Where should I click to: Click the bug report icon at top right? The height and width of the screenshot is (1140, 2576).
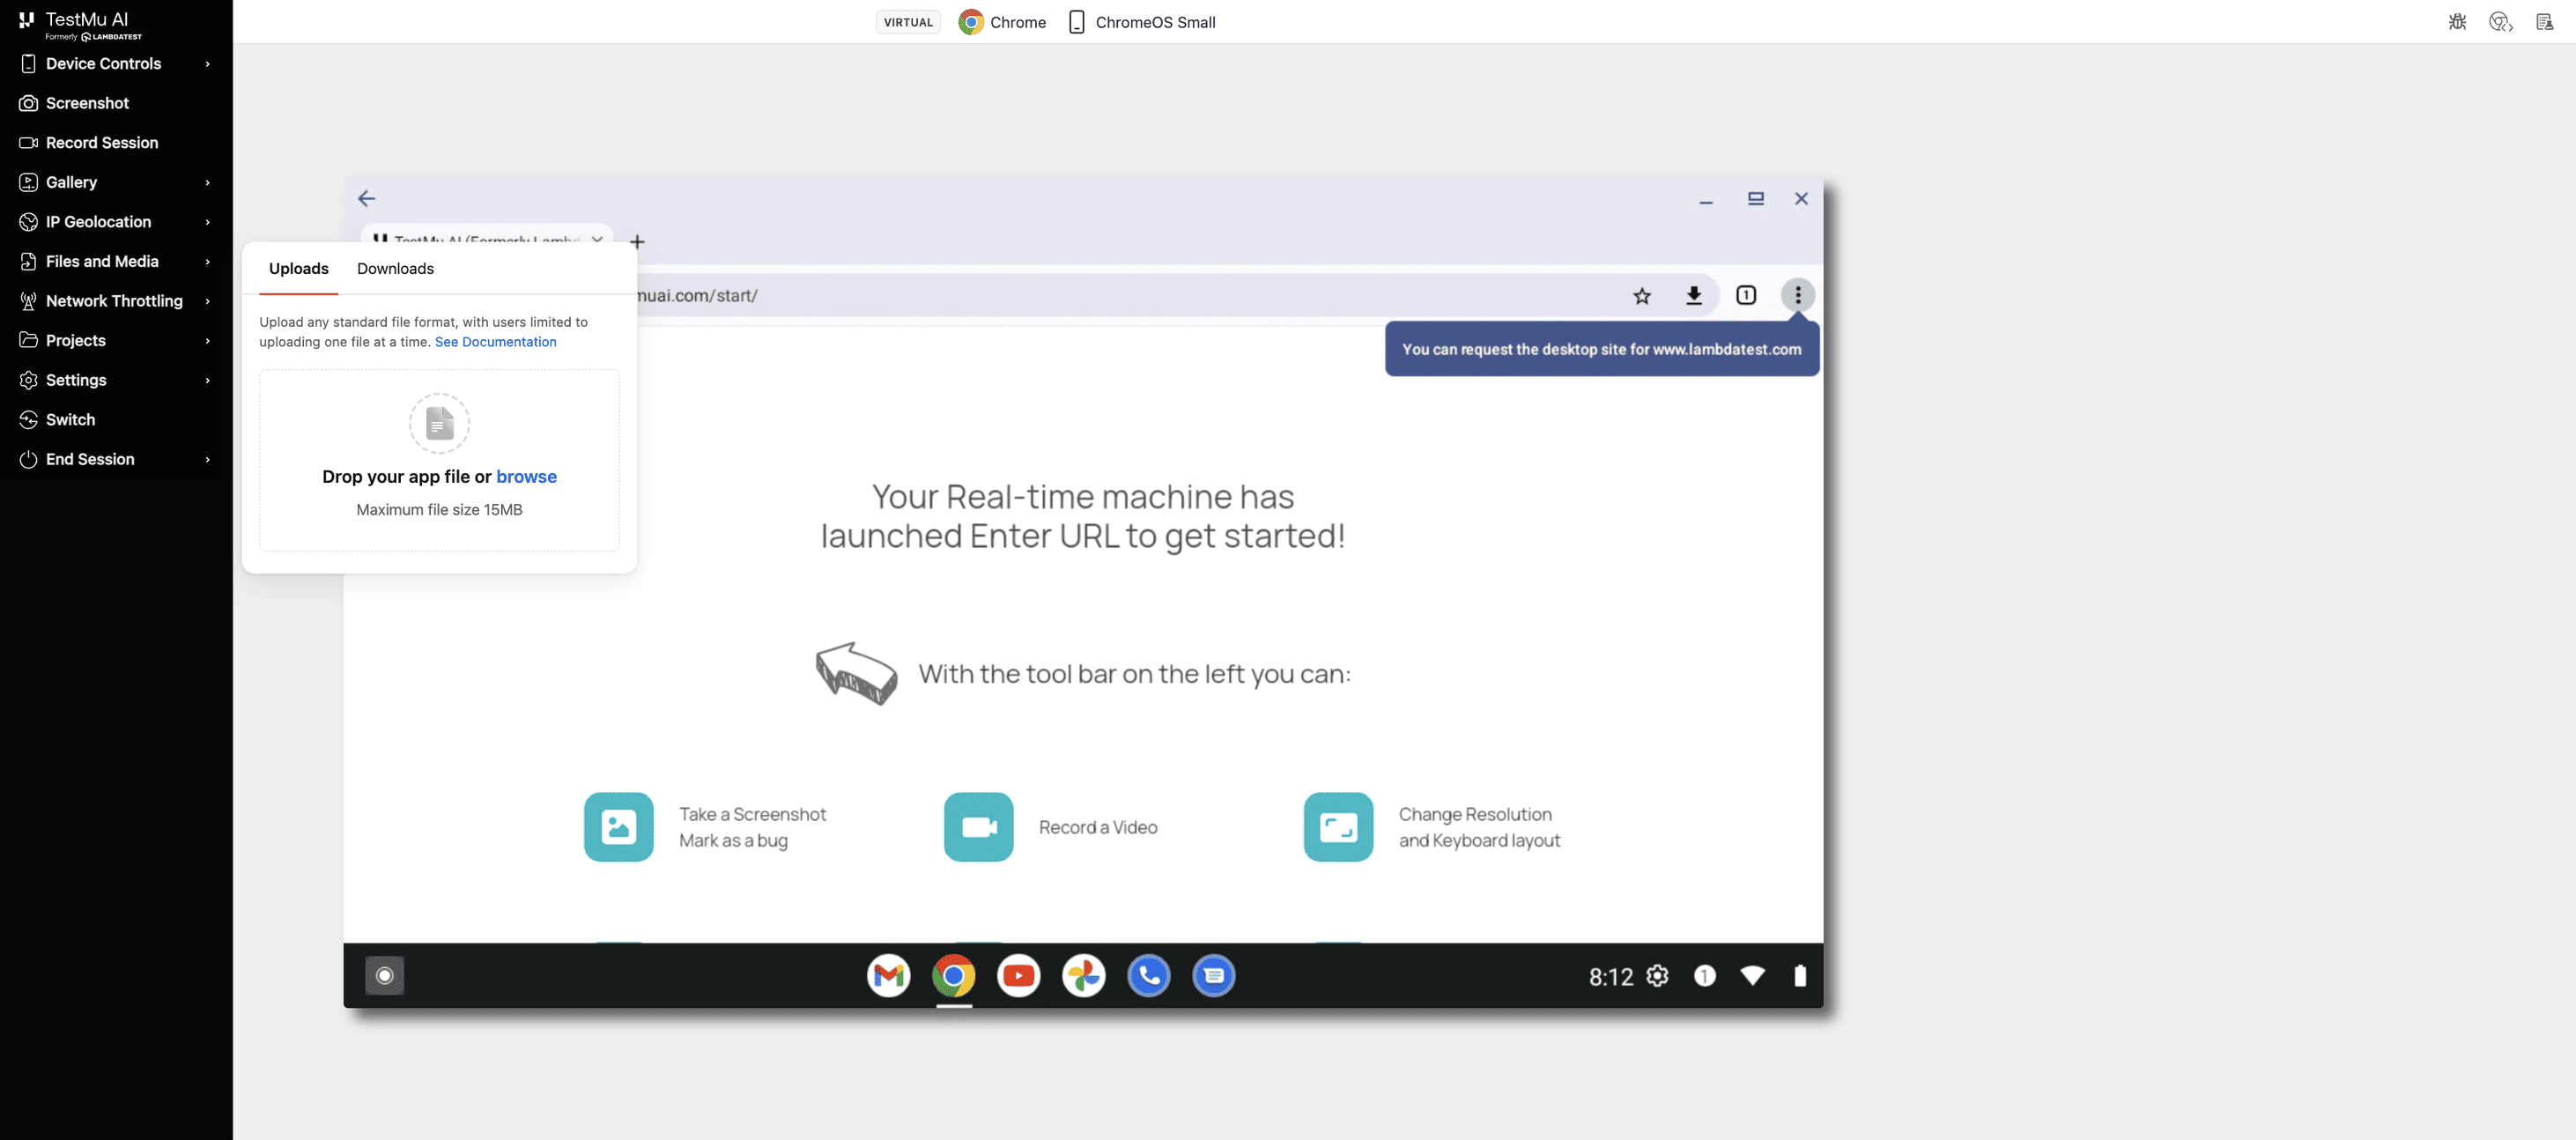click(2457, 22)
